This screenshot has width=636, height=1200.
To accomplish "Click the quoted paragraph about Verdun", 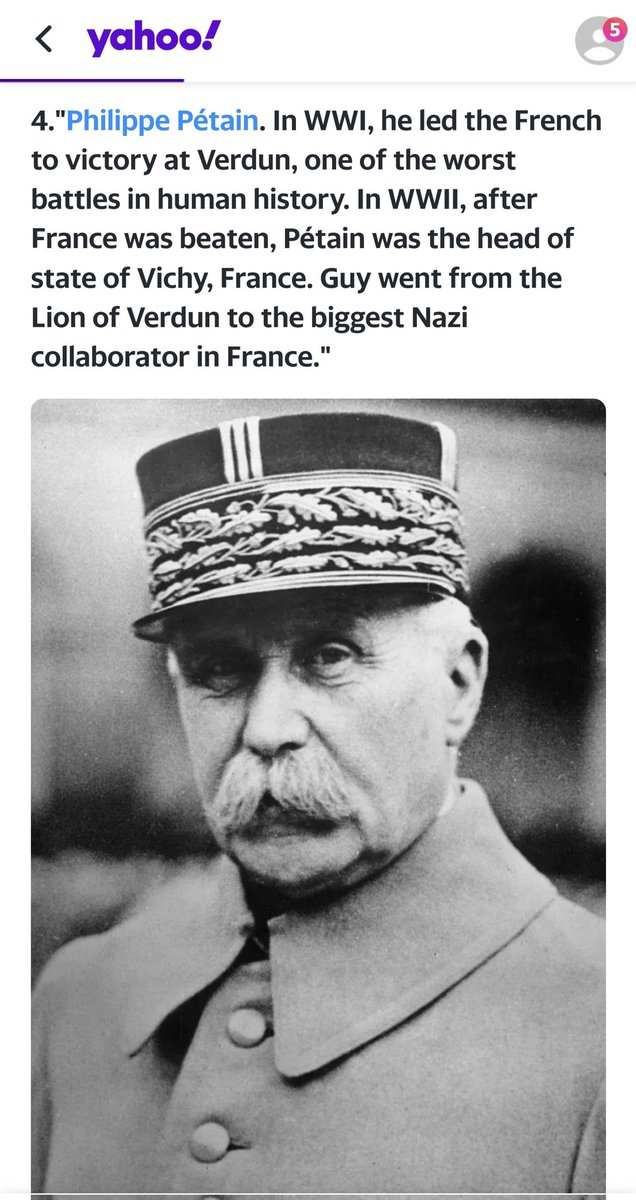I will click(316, 238).
